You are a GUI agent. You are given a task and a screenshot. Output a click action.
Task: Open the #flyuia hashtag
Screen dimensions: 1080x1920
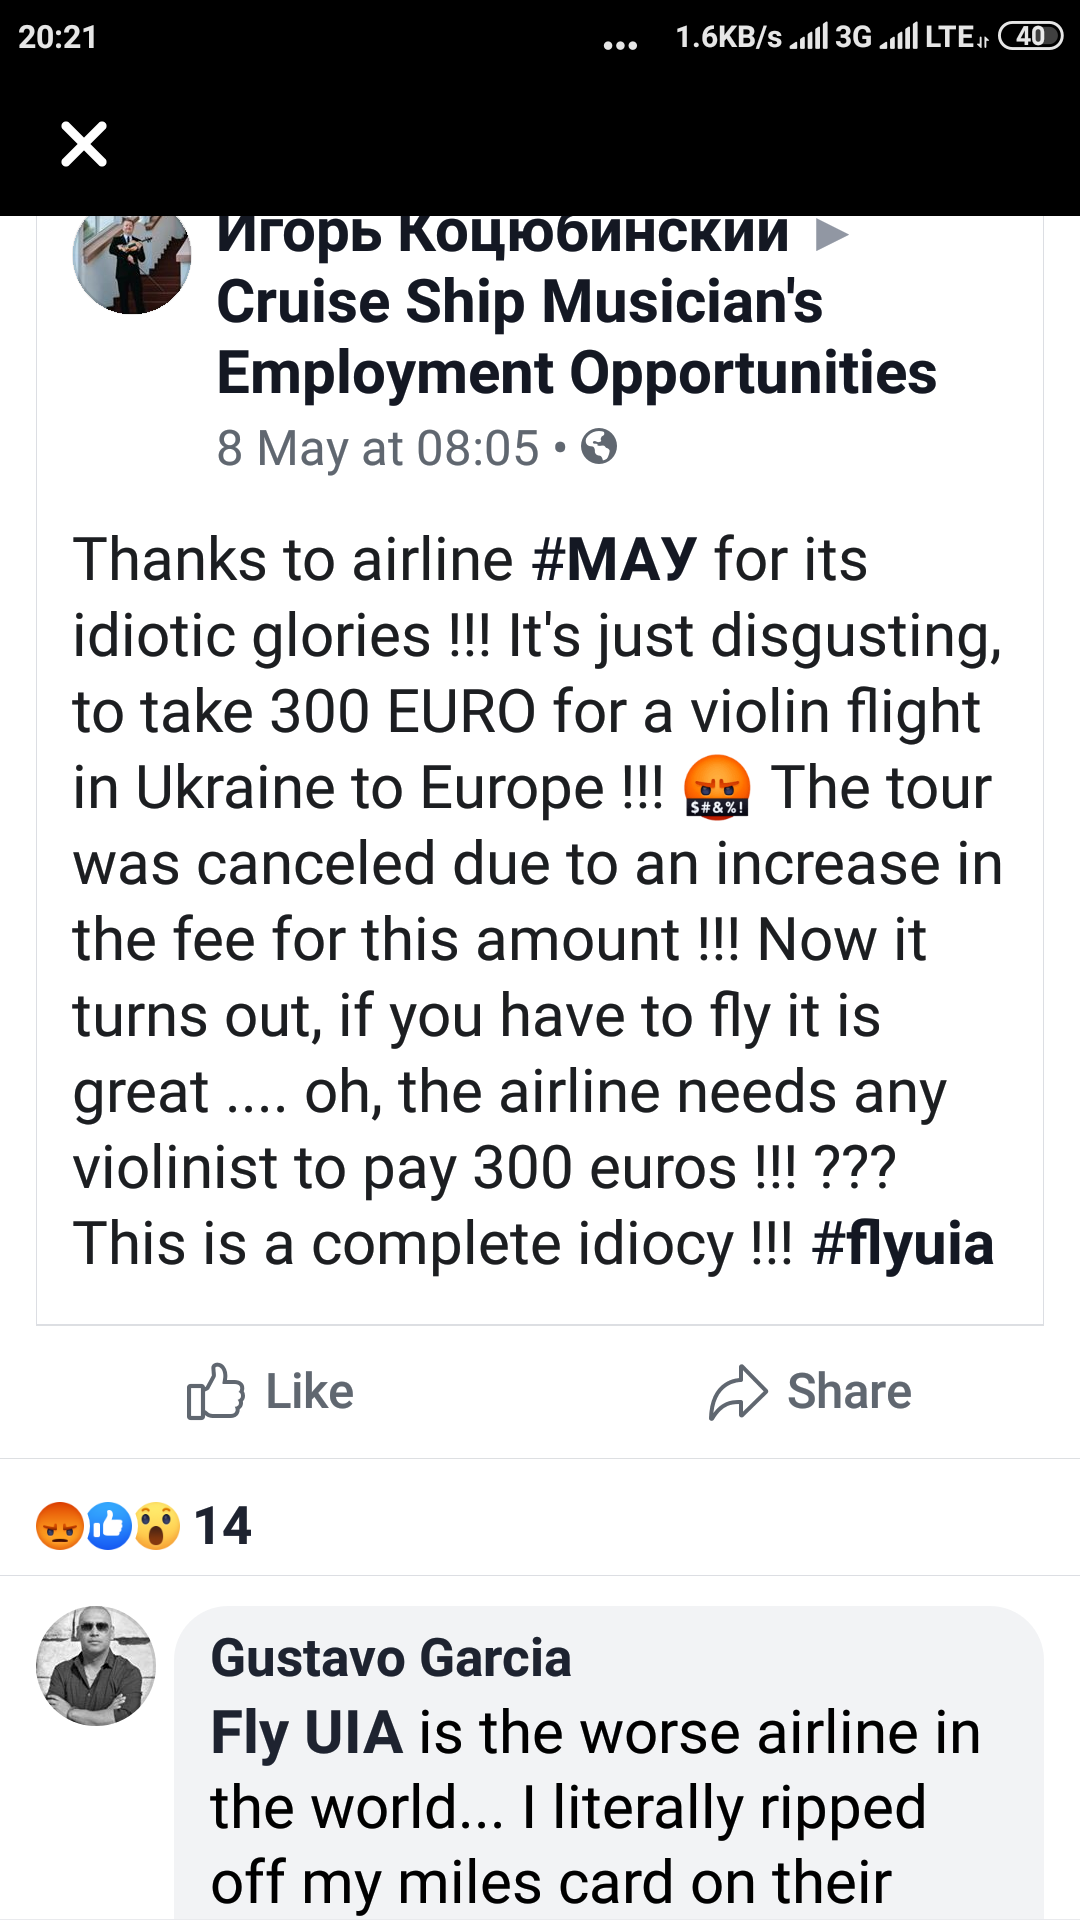pos(902,1244)
